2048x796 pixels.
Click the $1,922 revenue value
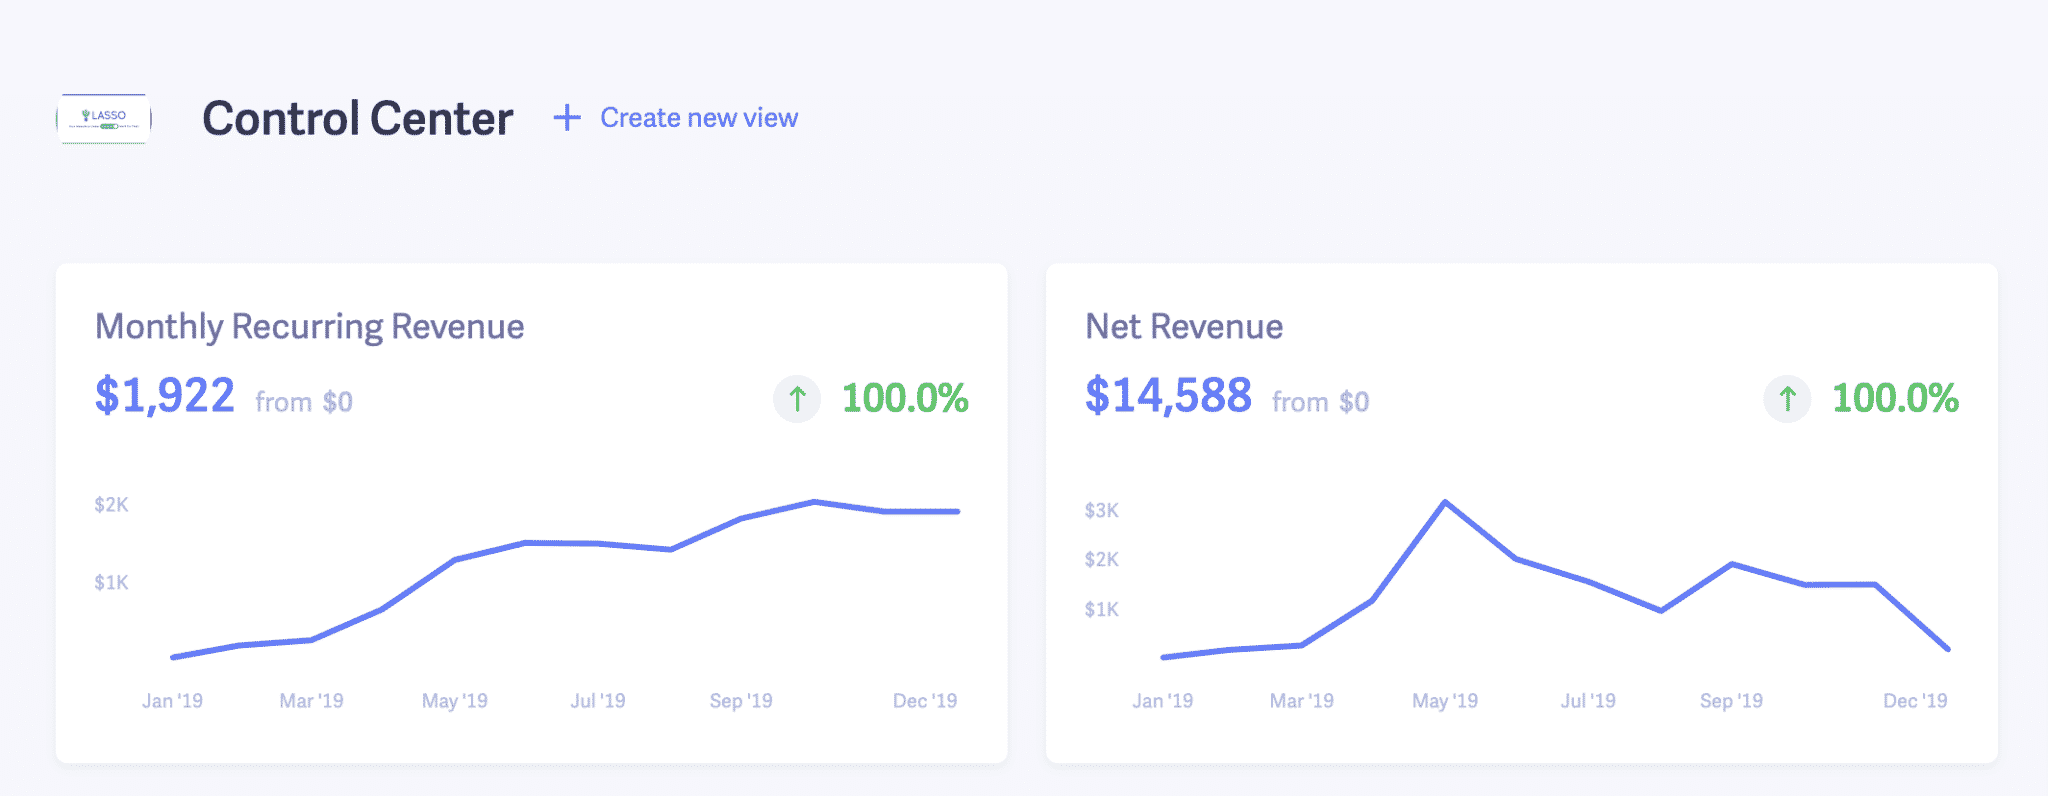pyautogui.click(x=165, y=396)
